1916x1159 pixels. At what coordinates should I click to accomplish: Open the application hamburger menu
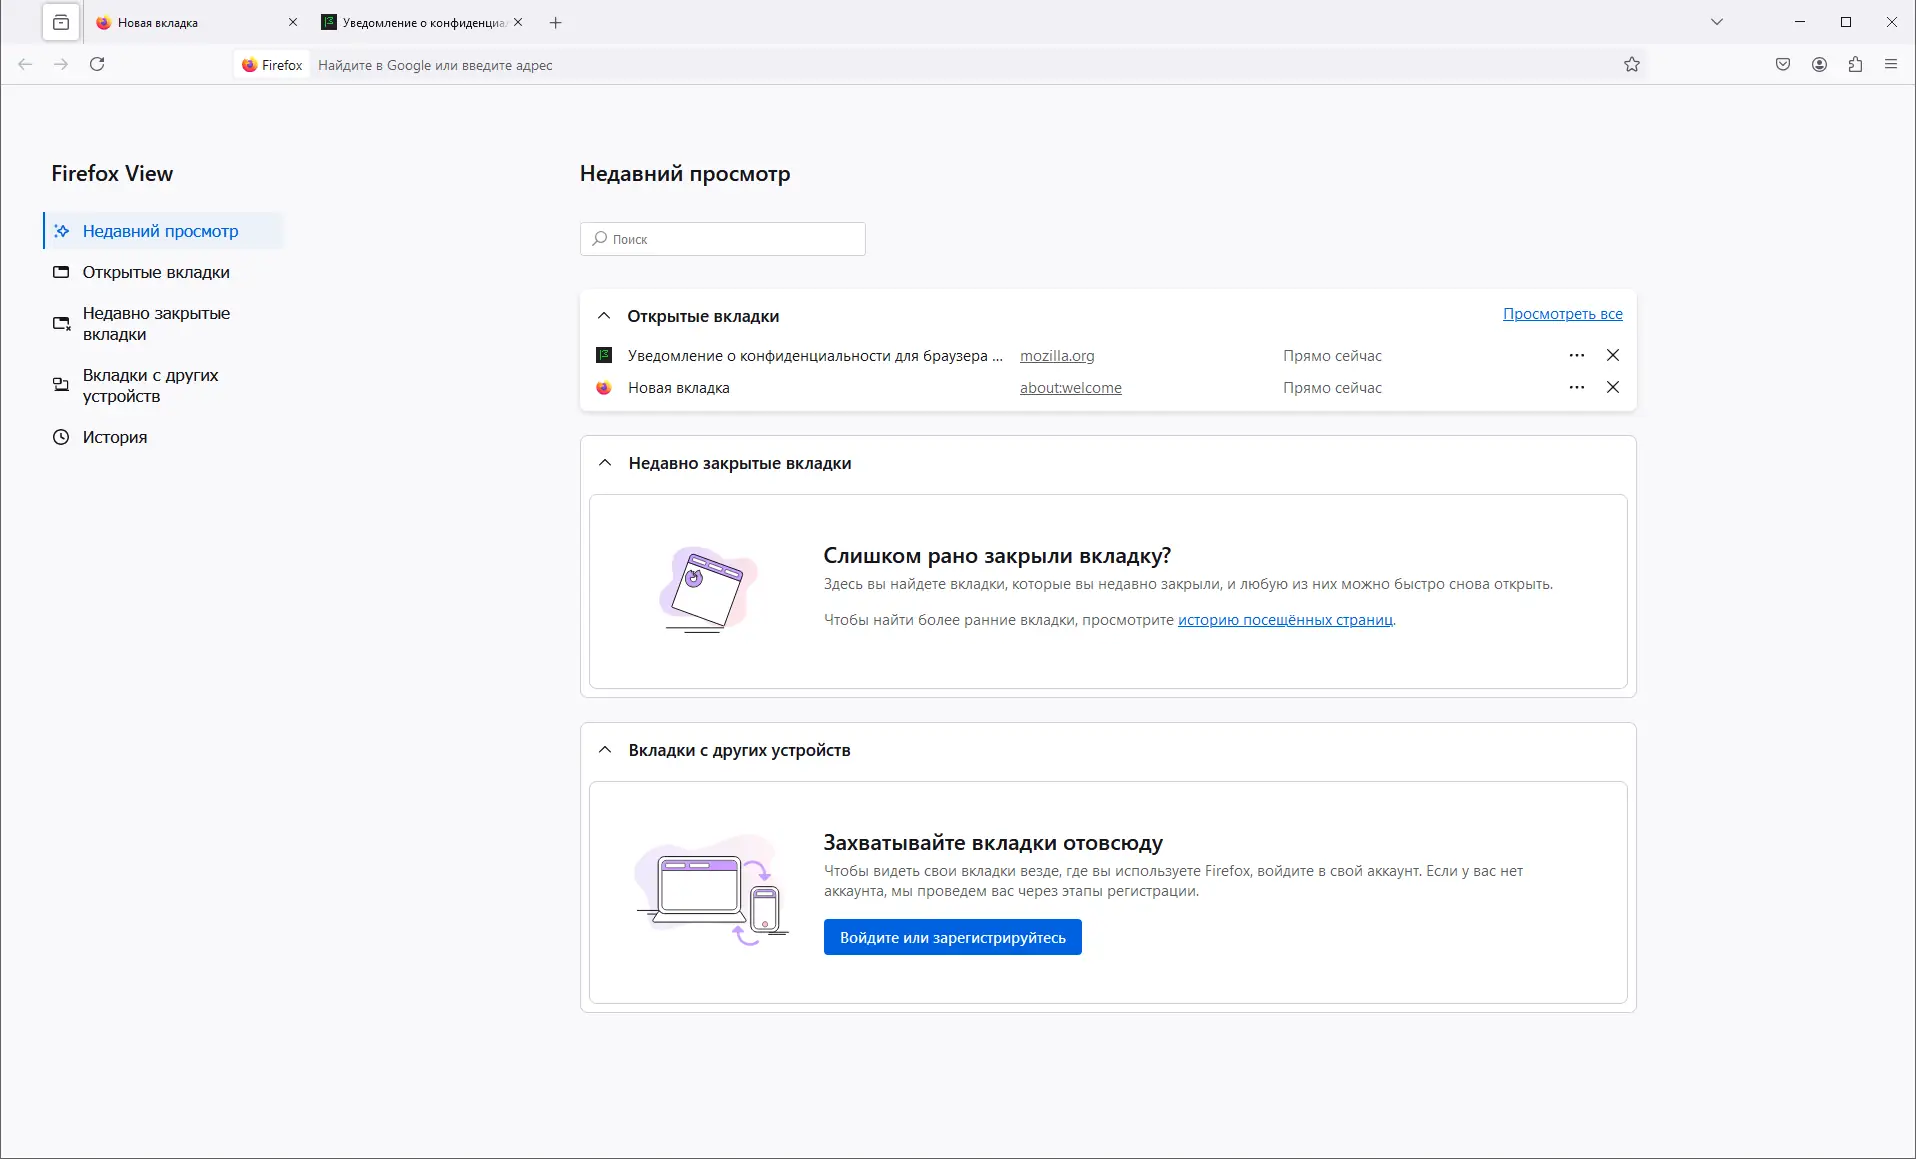coord(1892,64)
